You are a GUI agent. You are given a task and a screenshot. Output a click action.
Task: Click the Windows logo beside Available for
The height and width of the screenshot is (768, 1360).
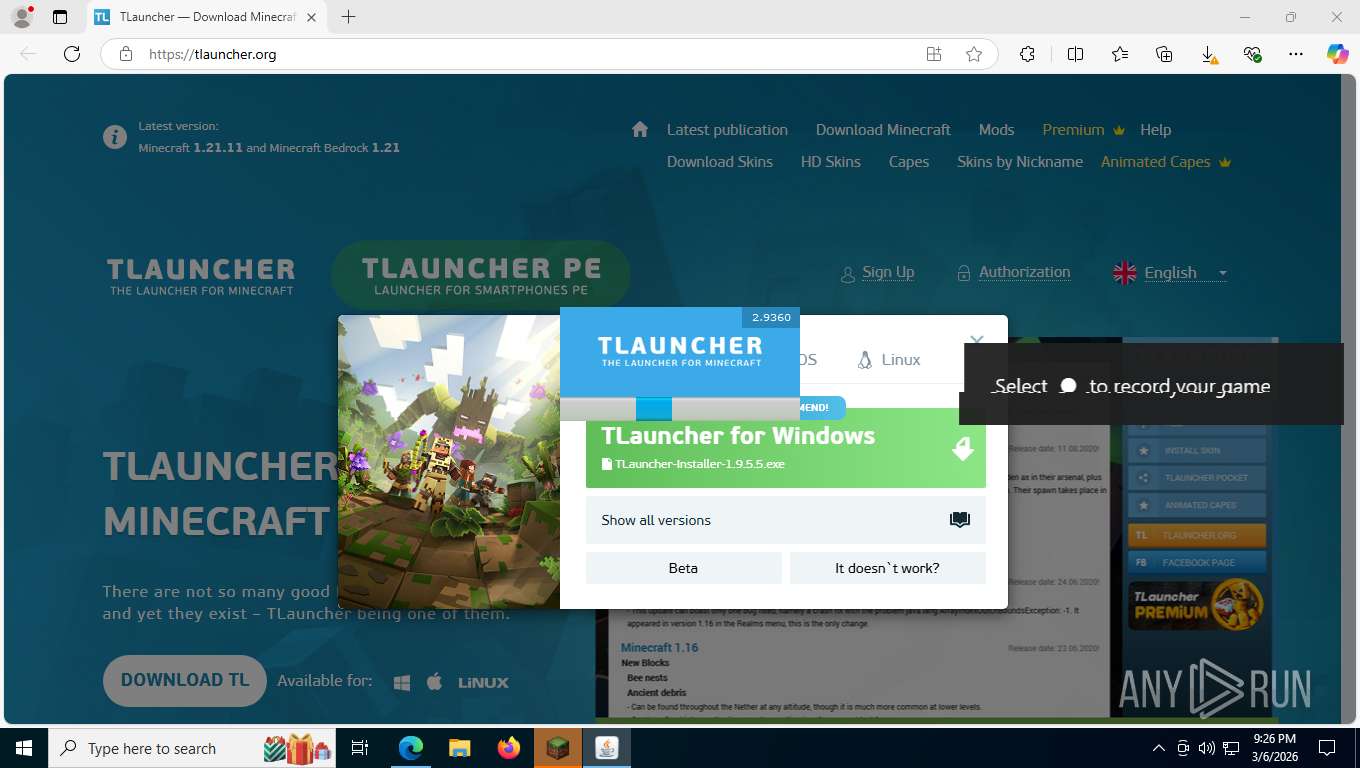402,682
